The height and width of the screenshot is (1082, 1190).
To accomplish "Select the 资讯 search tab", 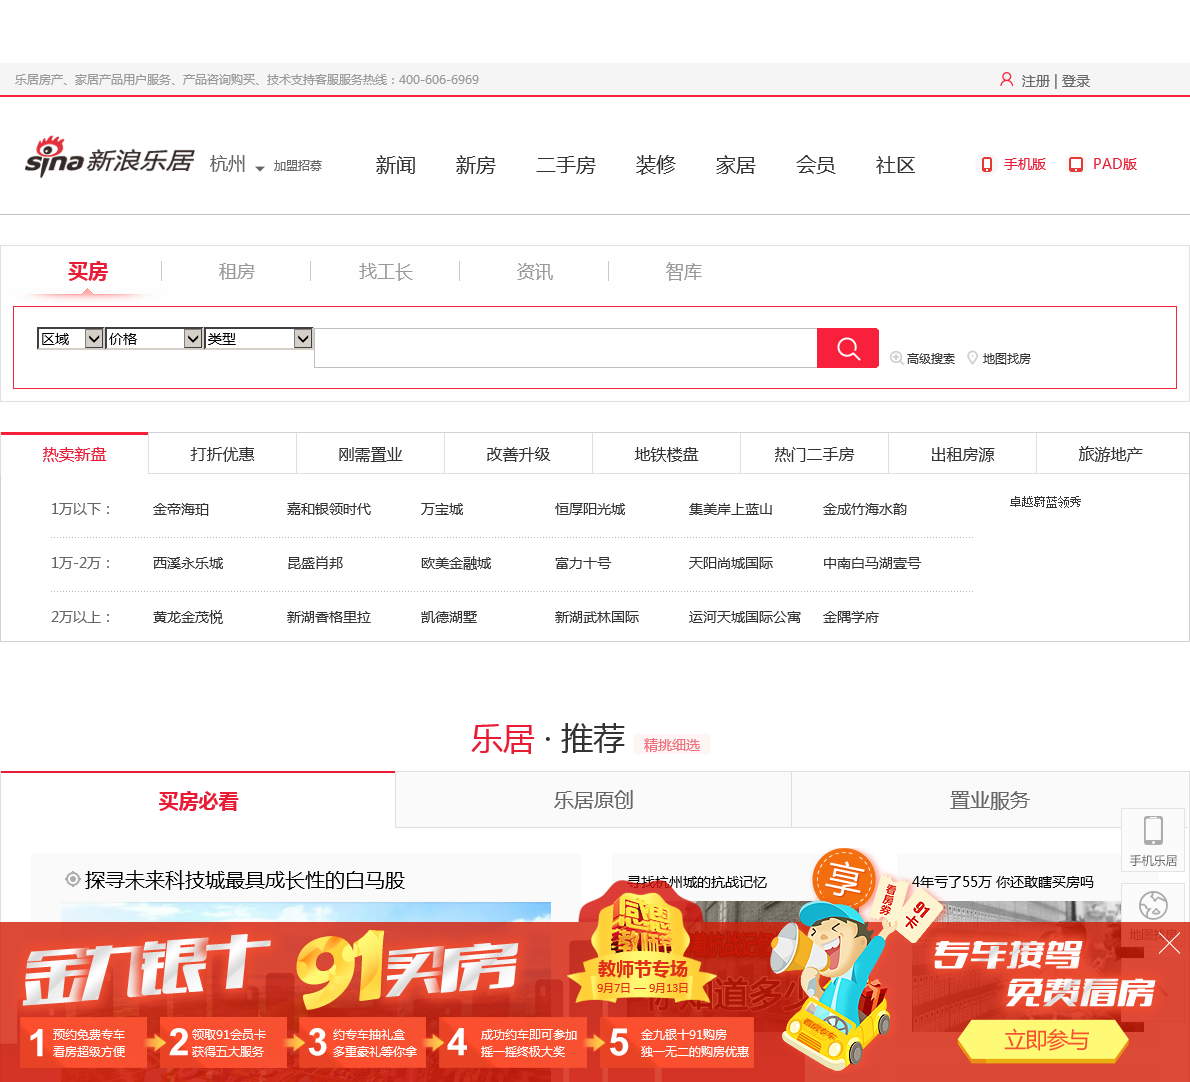I will point(534,272).
